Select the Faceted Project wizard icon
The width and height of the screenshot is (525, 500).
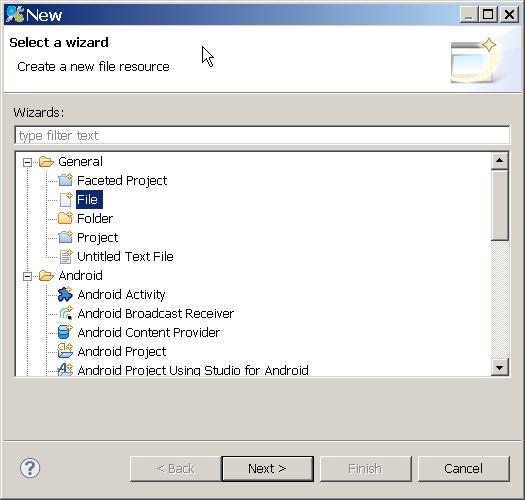pos(65,180)
